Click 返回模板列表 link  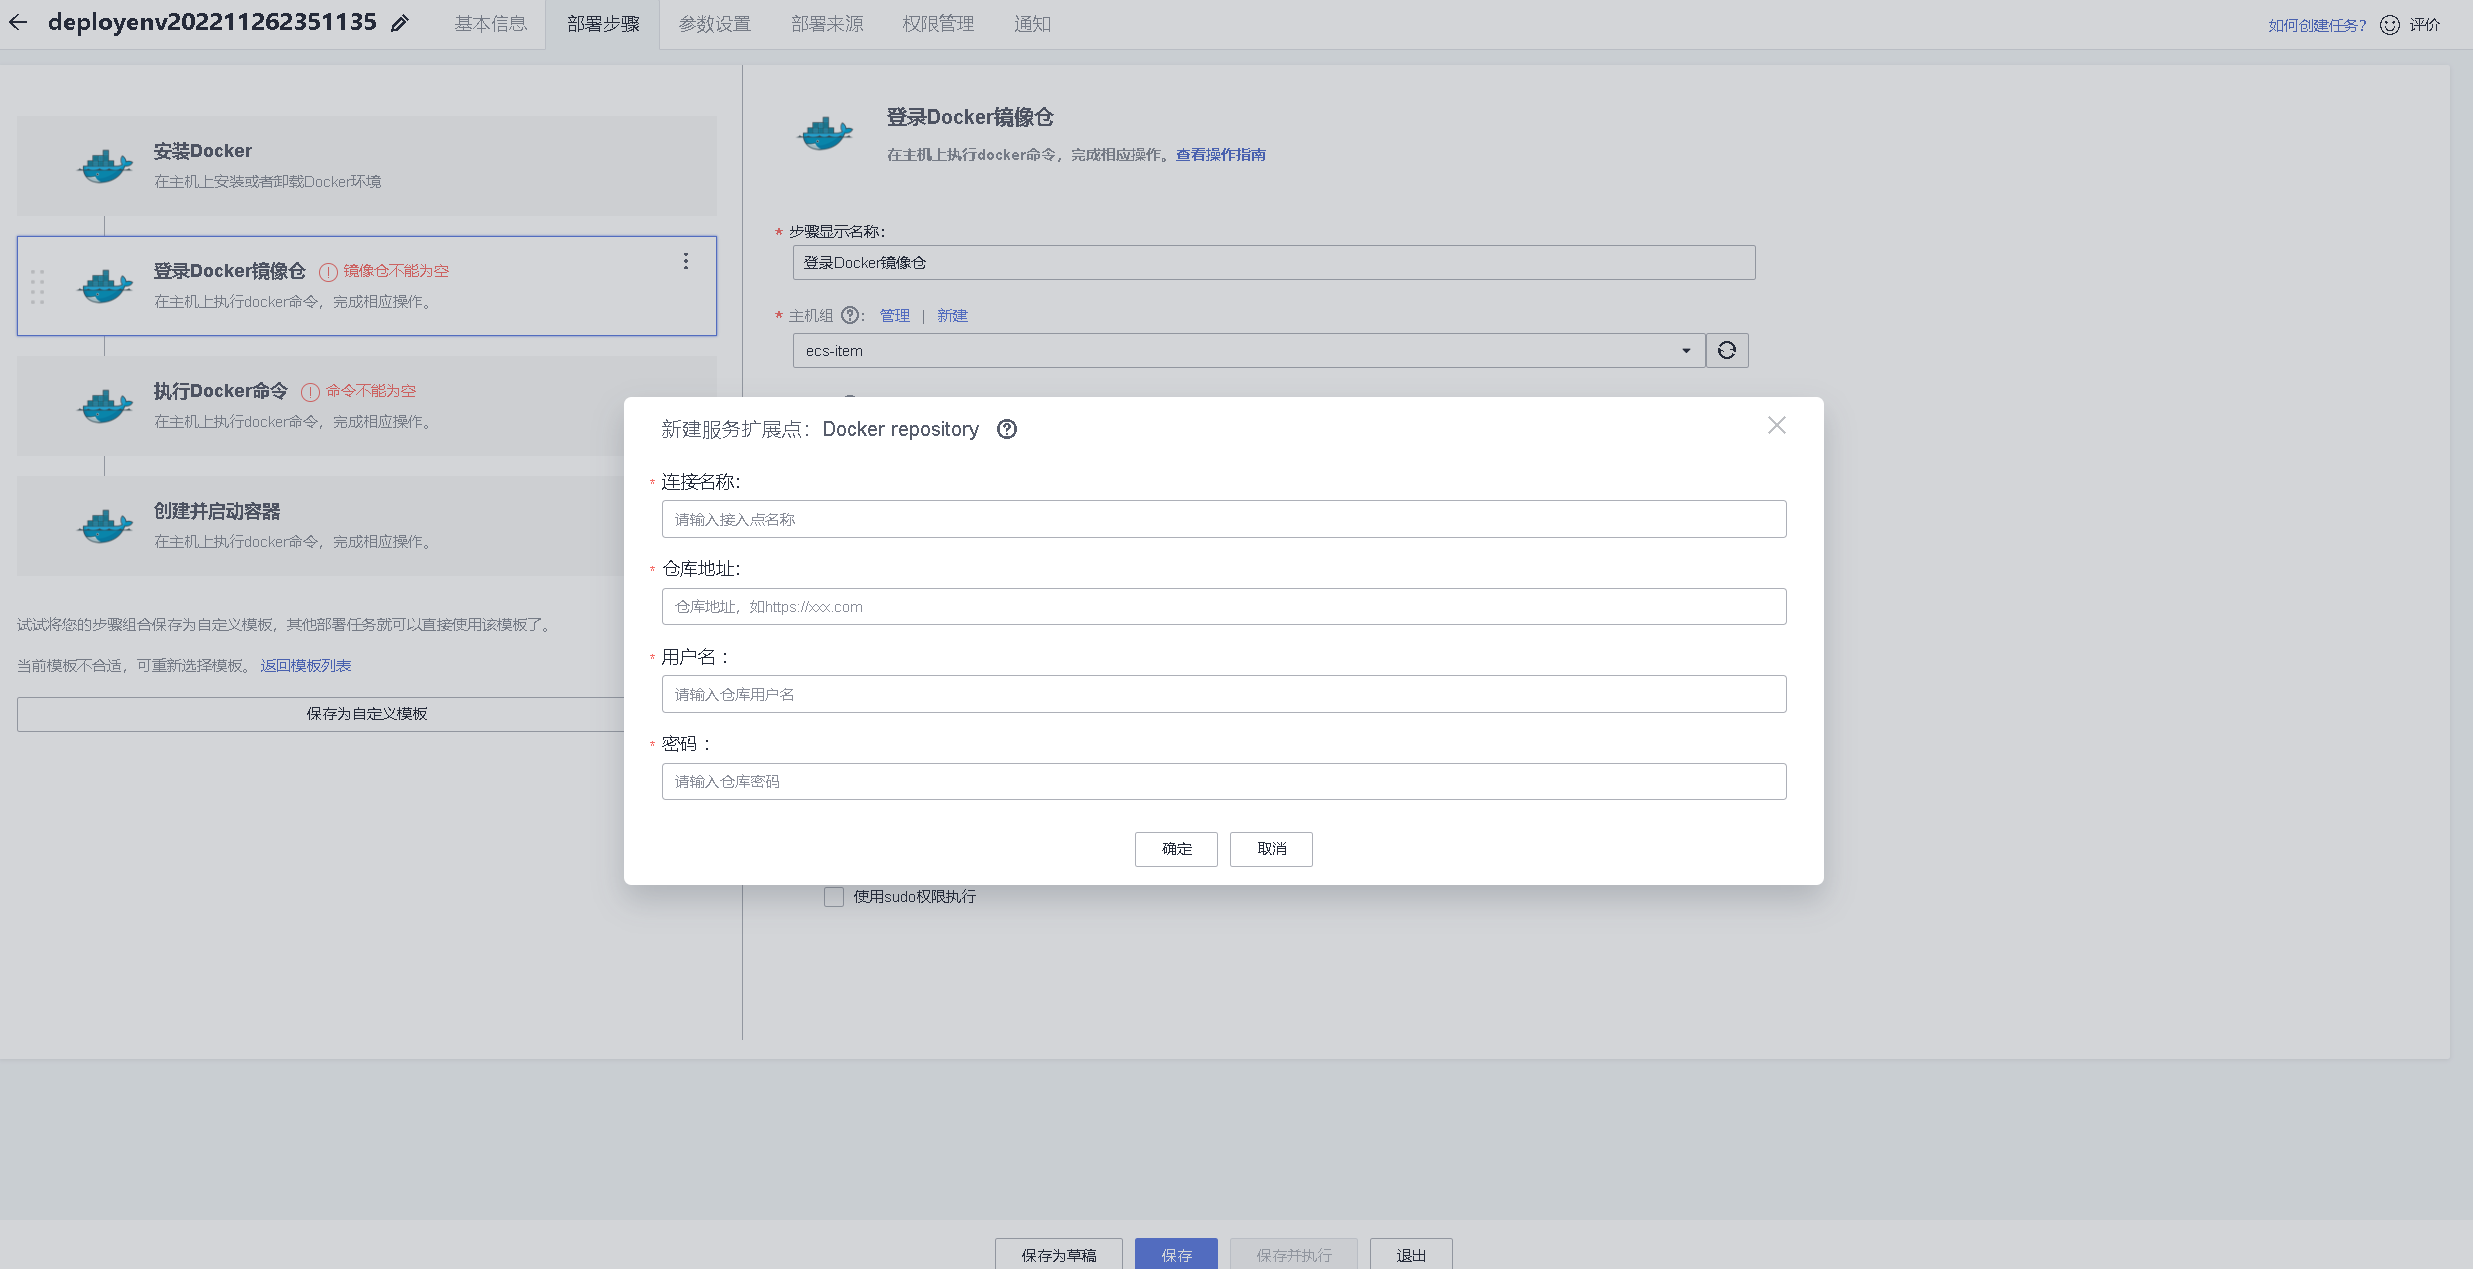coord(304,664)
